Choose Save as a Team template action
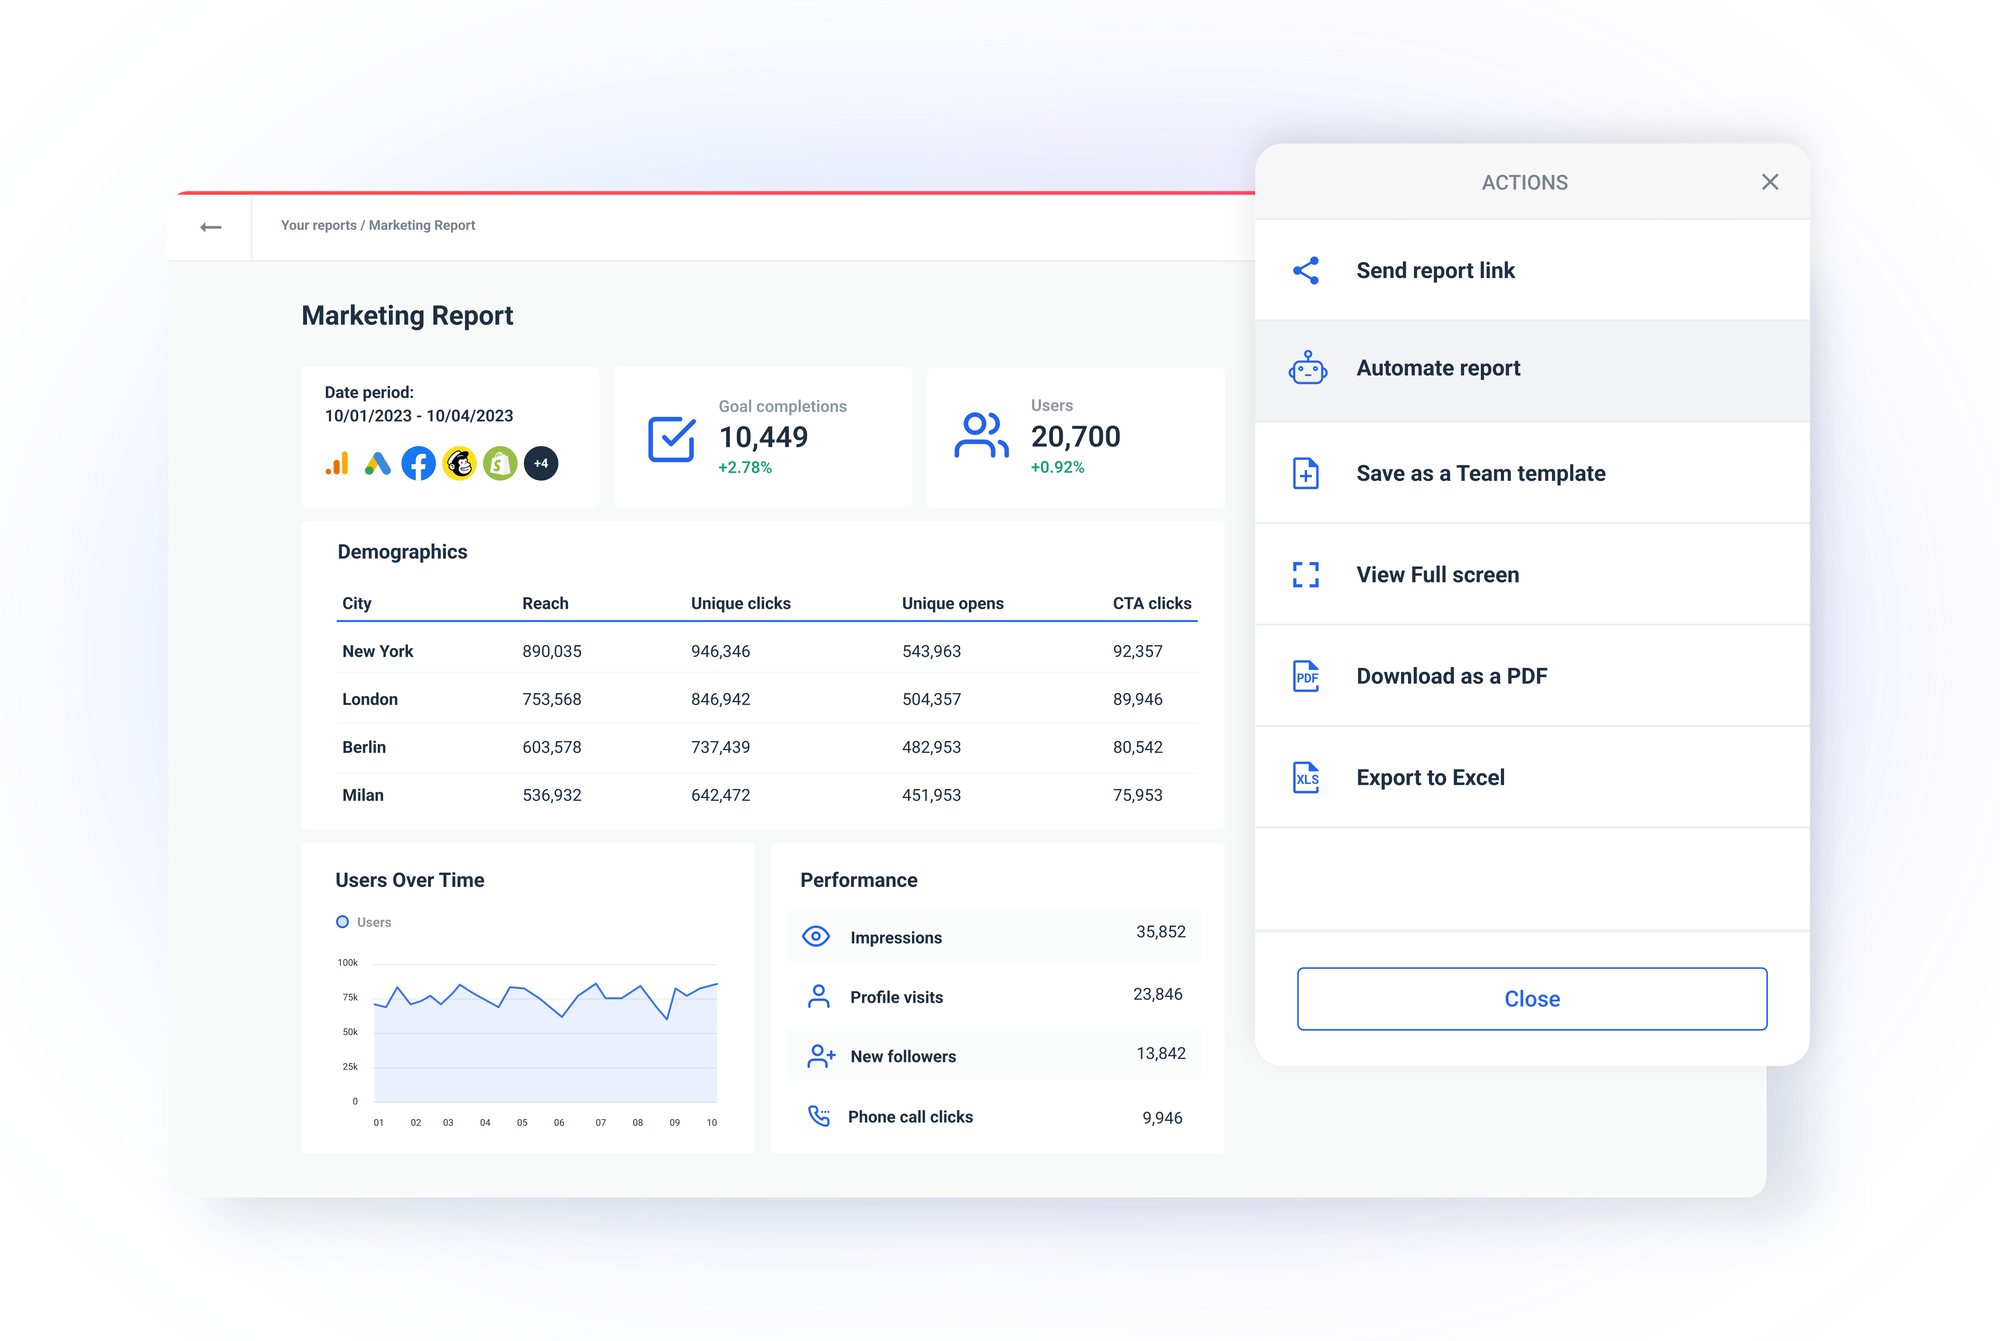Screen dimensions: 2000x1341 (1480, 473)
